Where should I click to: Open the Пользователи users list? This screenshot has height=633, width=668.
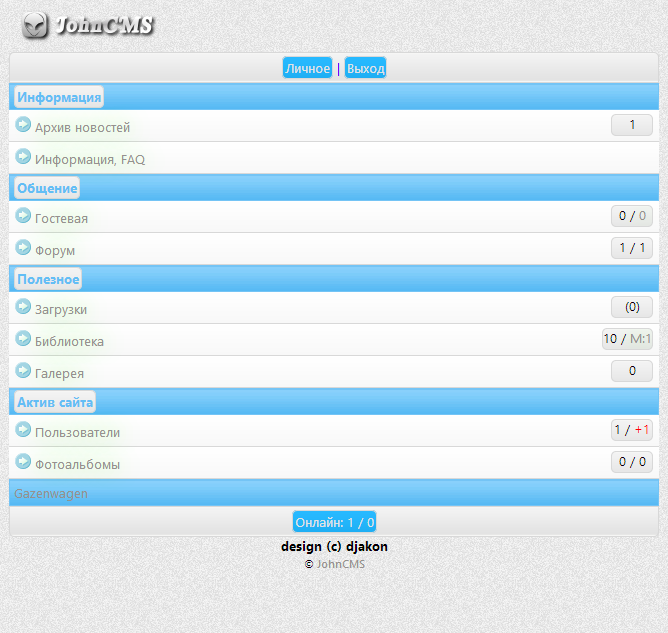coord(78,432)
